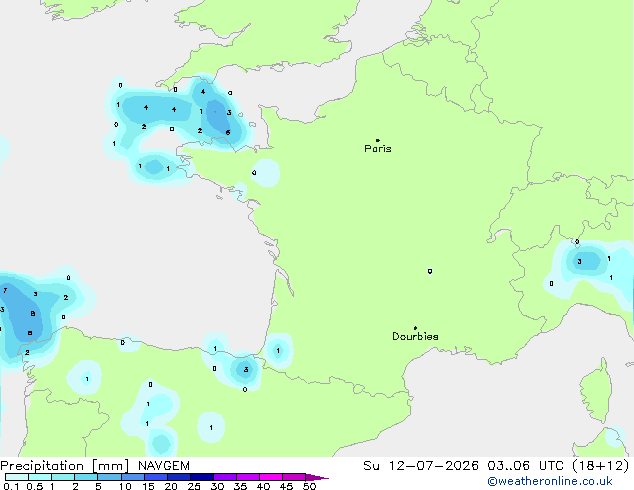Click the legend value 0.1
Screen dimensions: 634x490
pos(11,486)
